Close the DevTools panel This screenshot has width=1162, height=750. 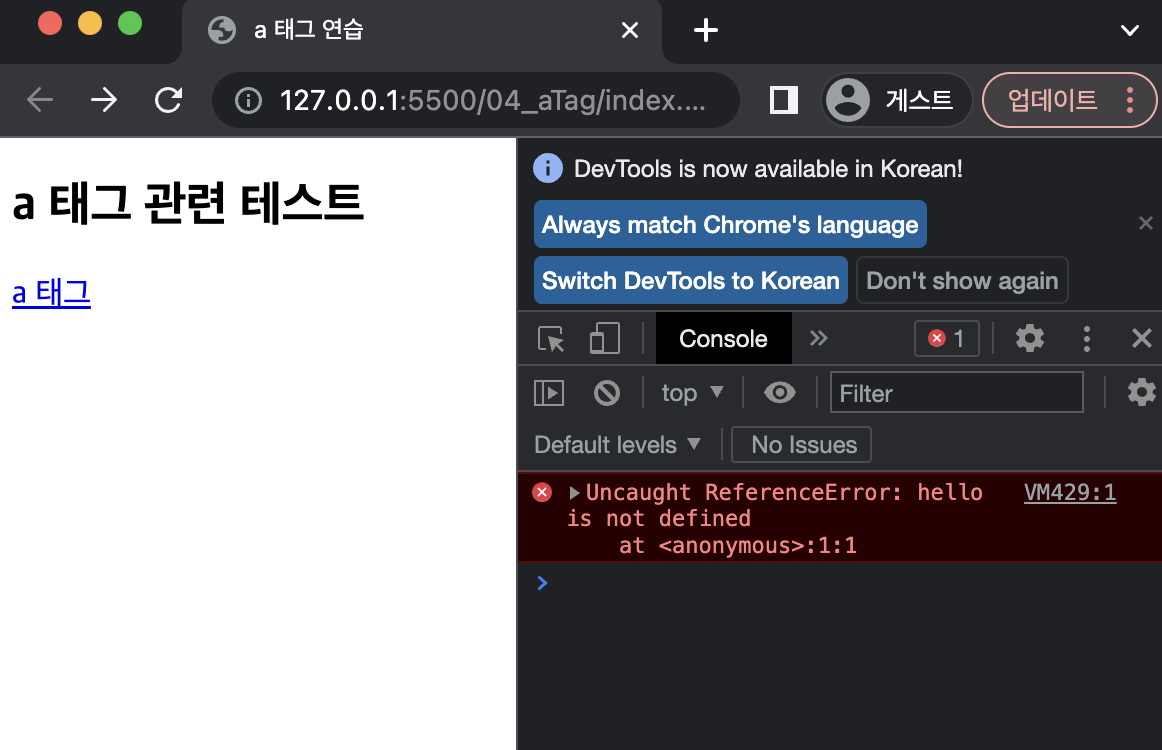[1142, 339]
